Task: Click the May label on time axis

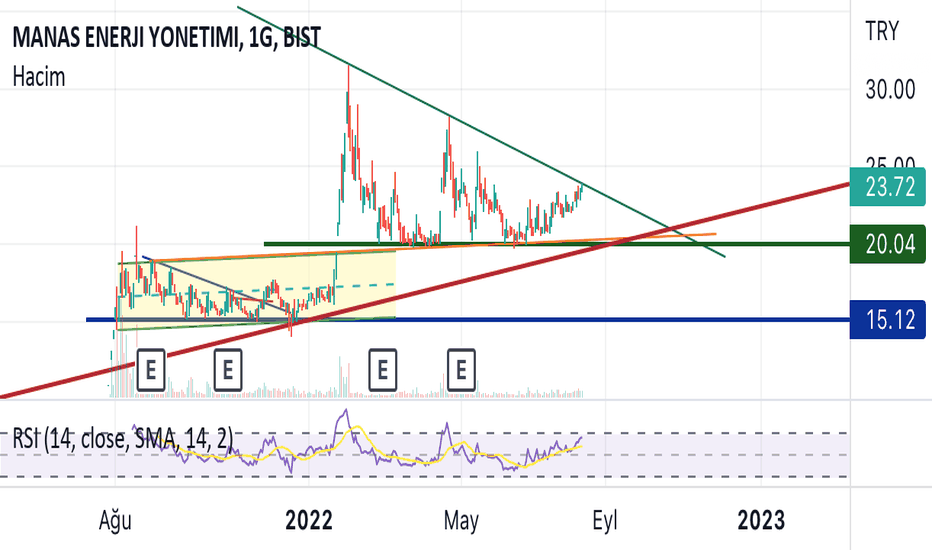Action: [462, 520]
